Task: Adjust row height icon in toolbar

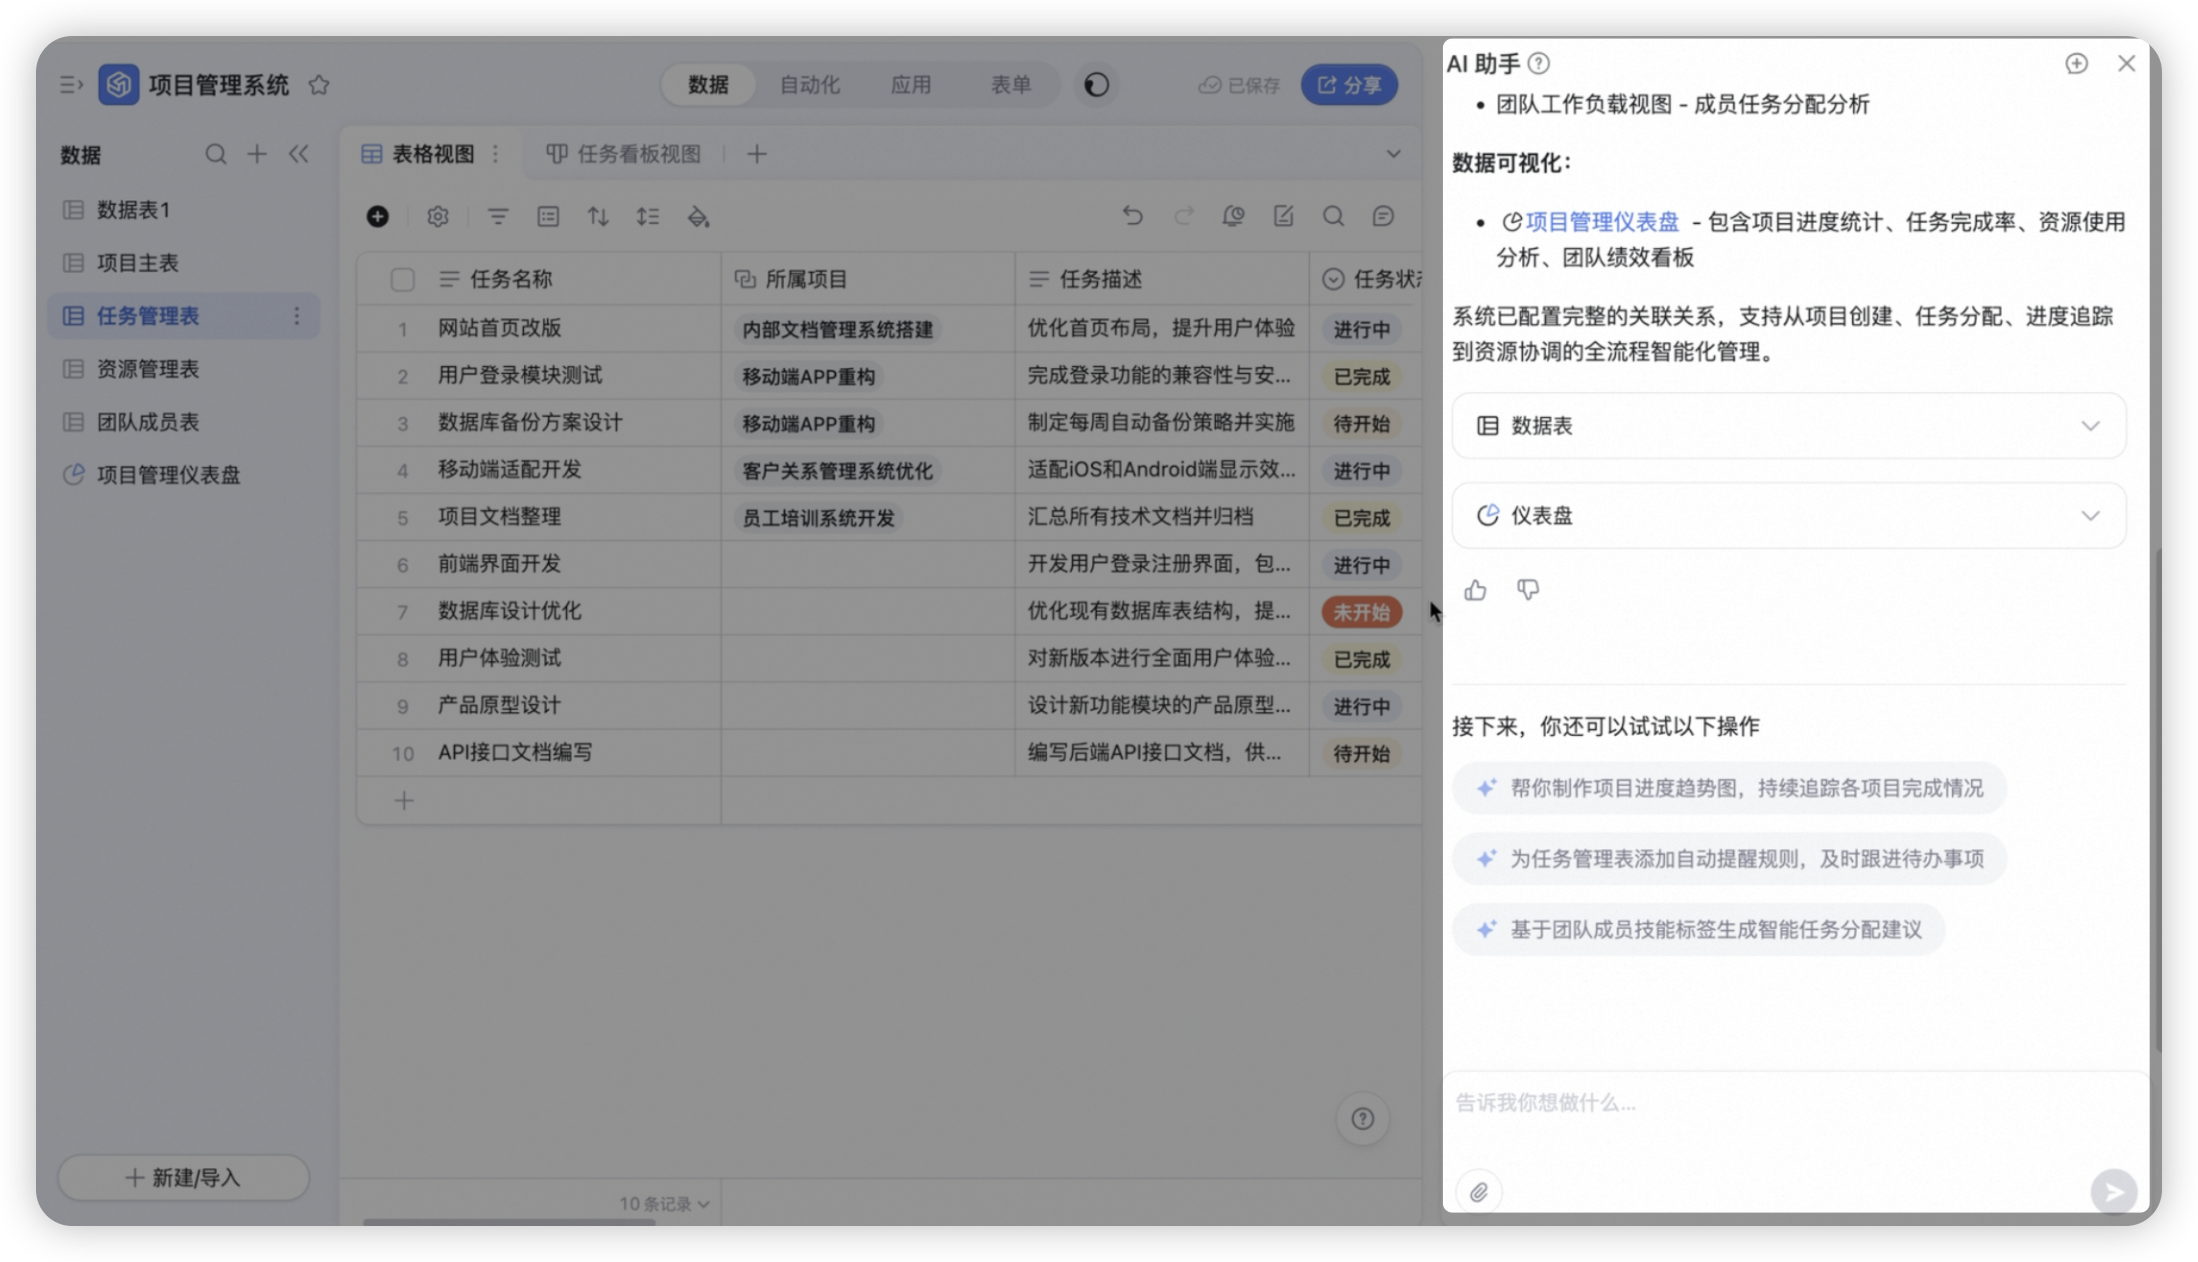Action: (x=648, y=216)
